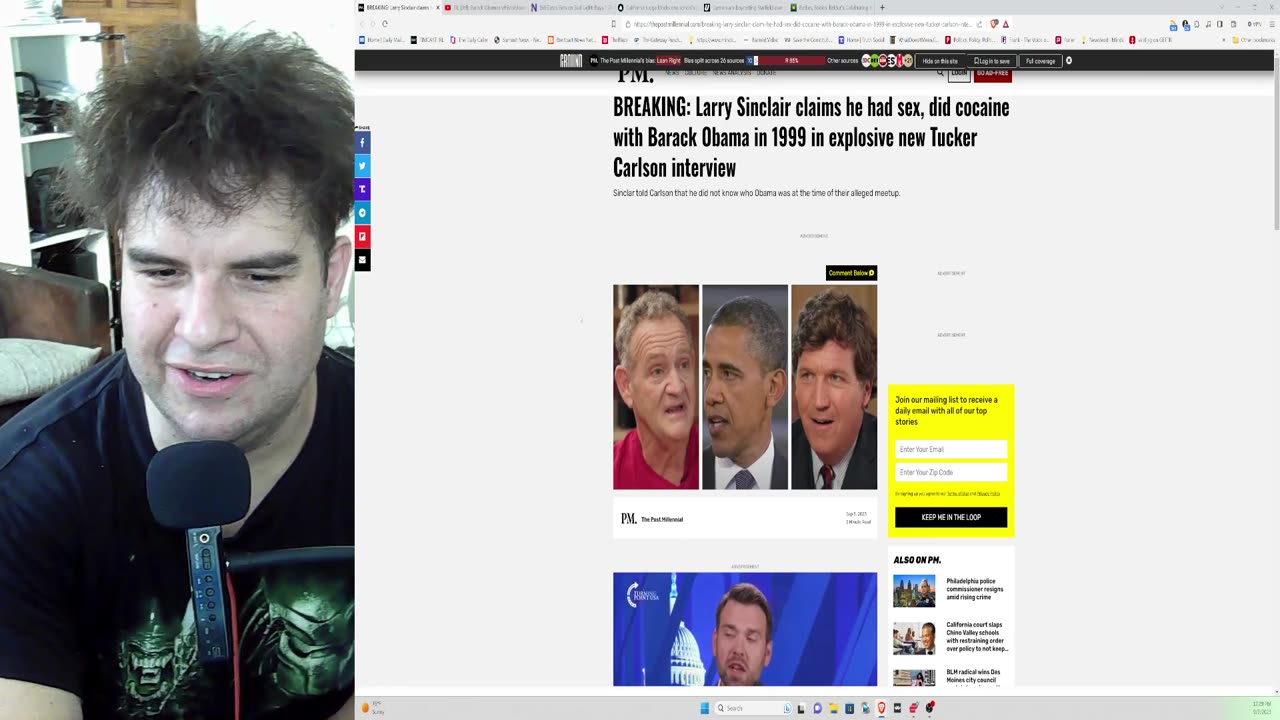
Task: Click the site search magnifier icon
Action: 940,73
